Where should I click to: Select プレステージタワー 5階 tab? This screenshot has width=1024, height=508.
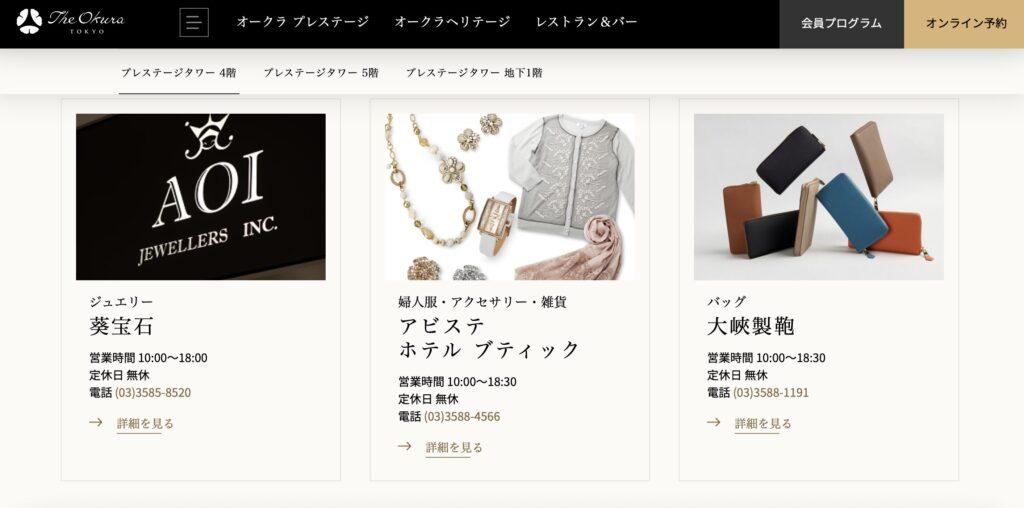(x=321, y=73)
